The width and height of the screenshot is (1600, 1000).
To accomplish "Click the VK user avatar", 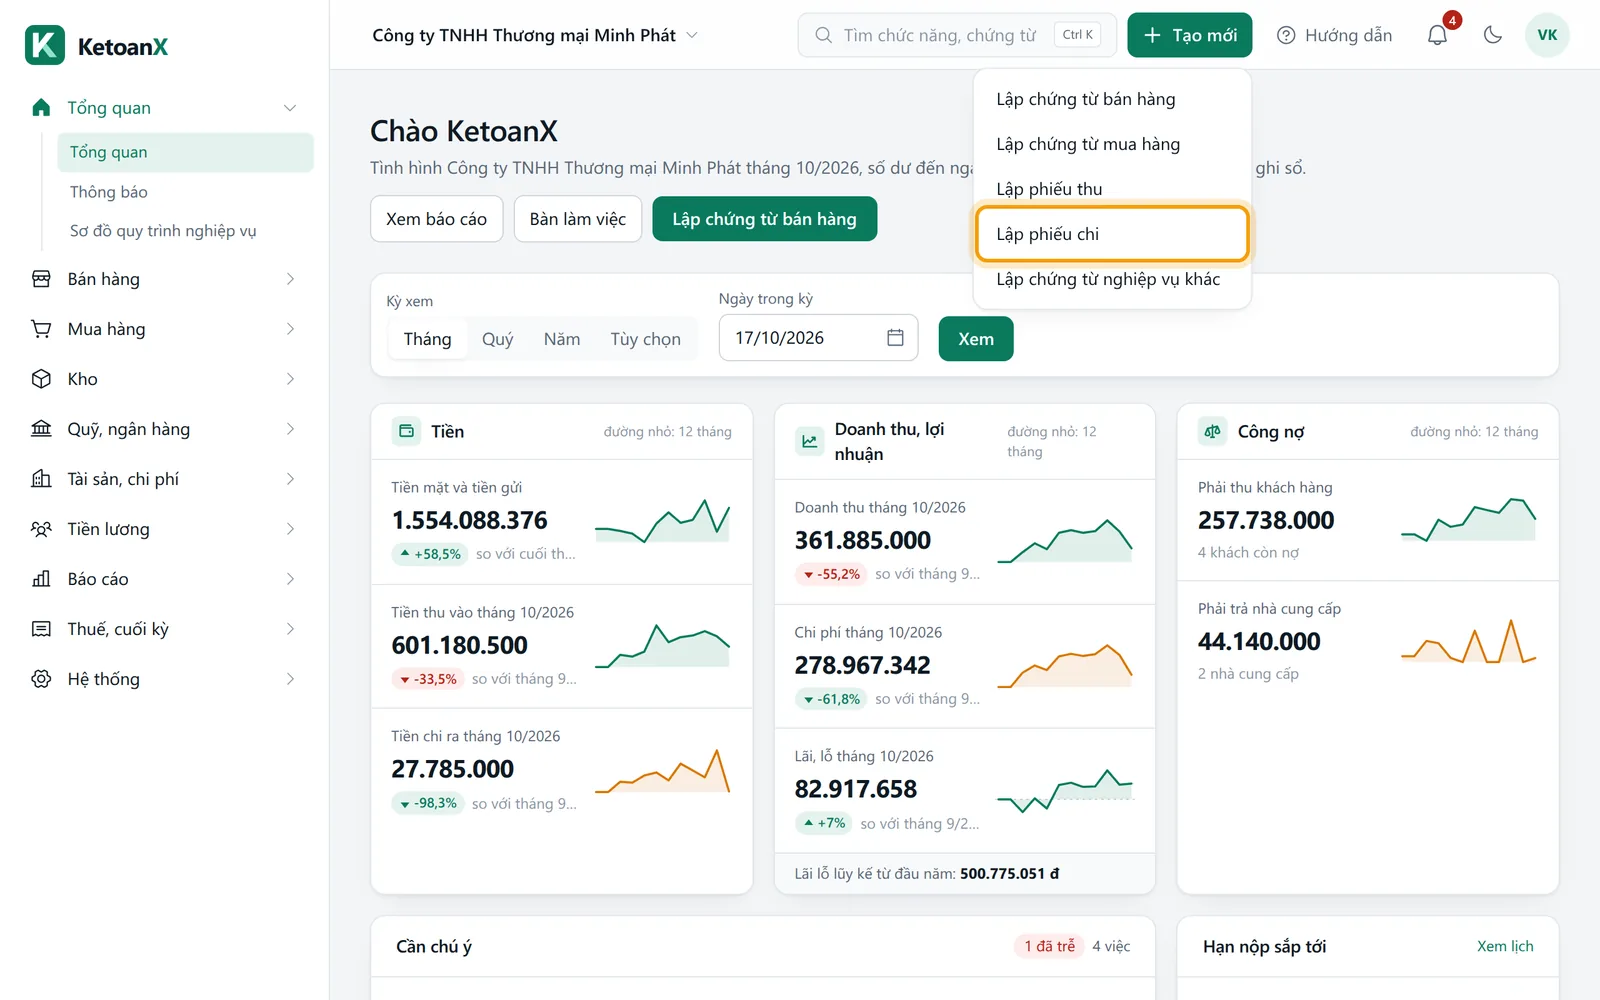I will click(1547, 35).
